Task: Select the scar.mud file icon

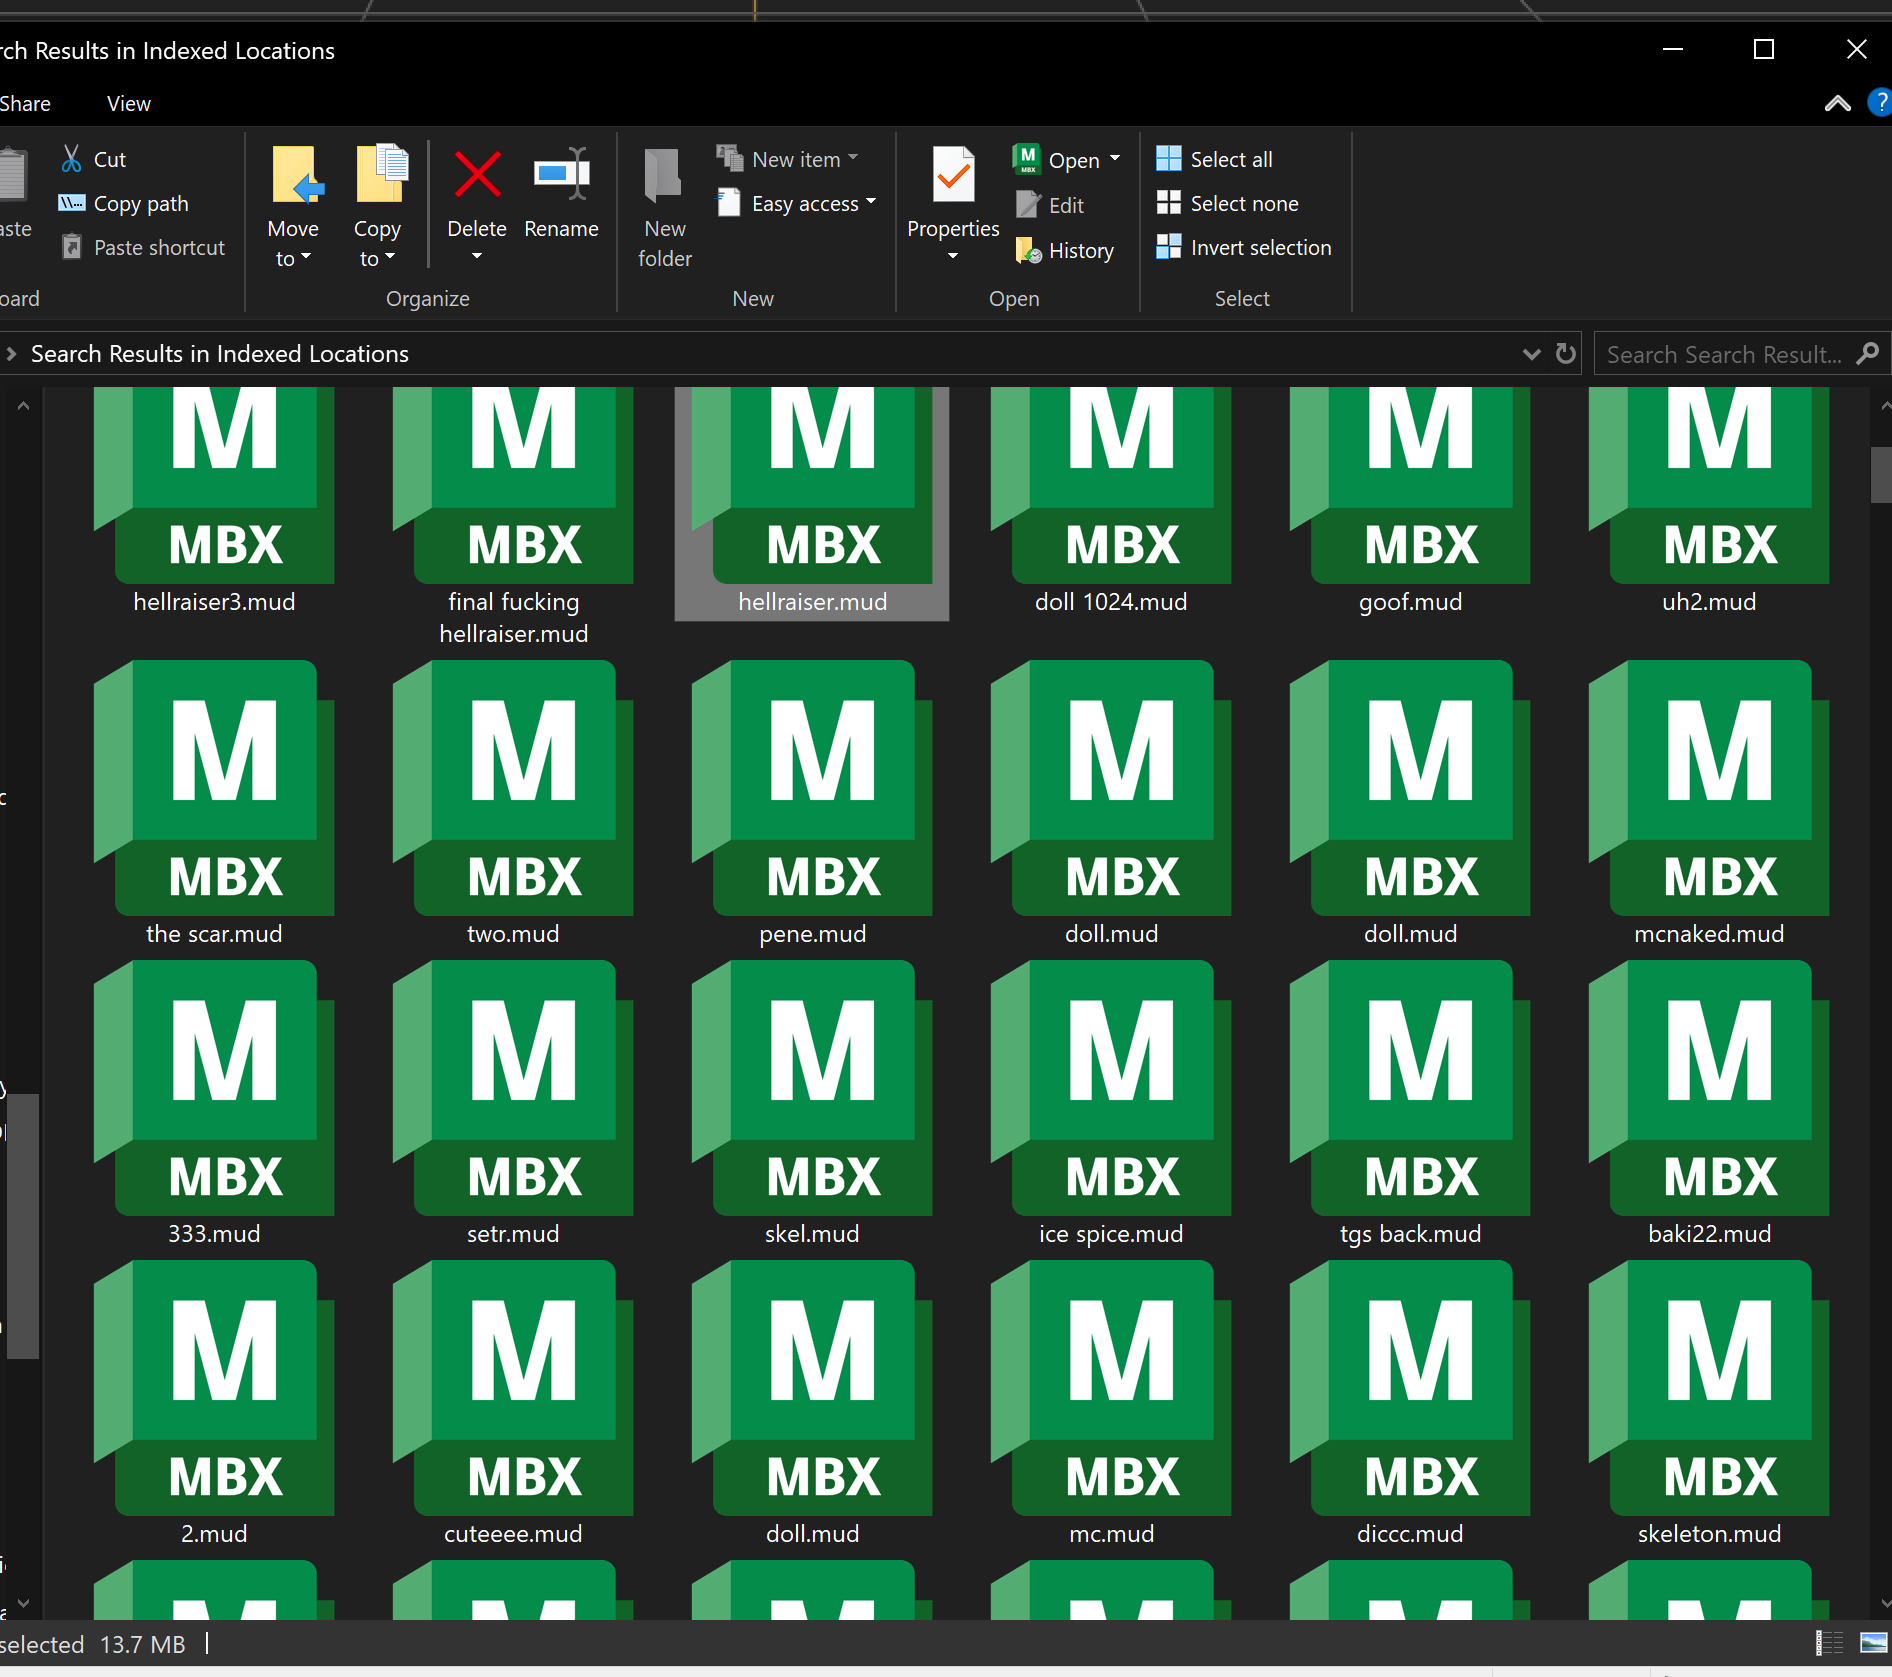Action: [x=214, y=788]
